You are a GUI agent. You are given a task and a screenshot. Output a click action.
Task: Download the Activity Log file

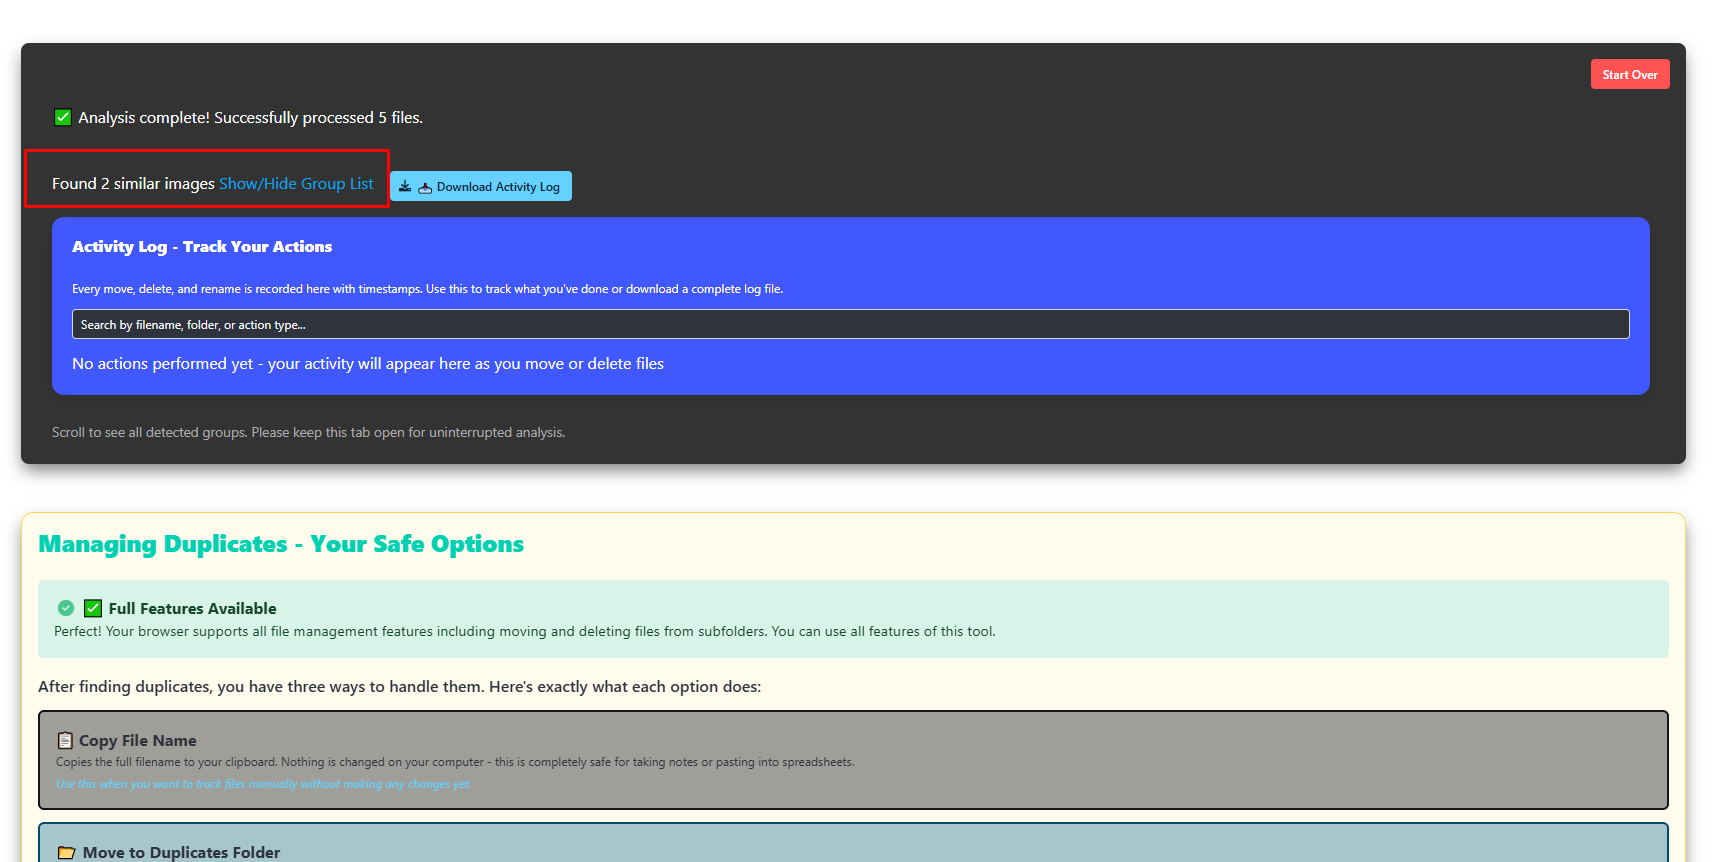[481, 186]
